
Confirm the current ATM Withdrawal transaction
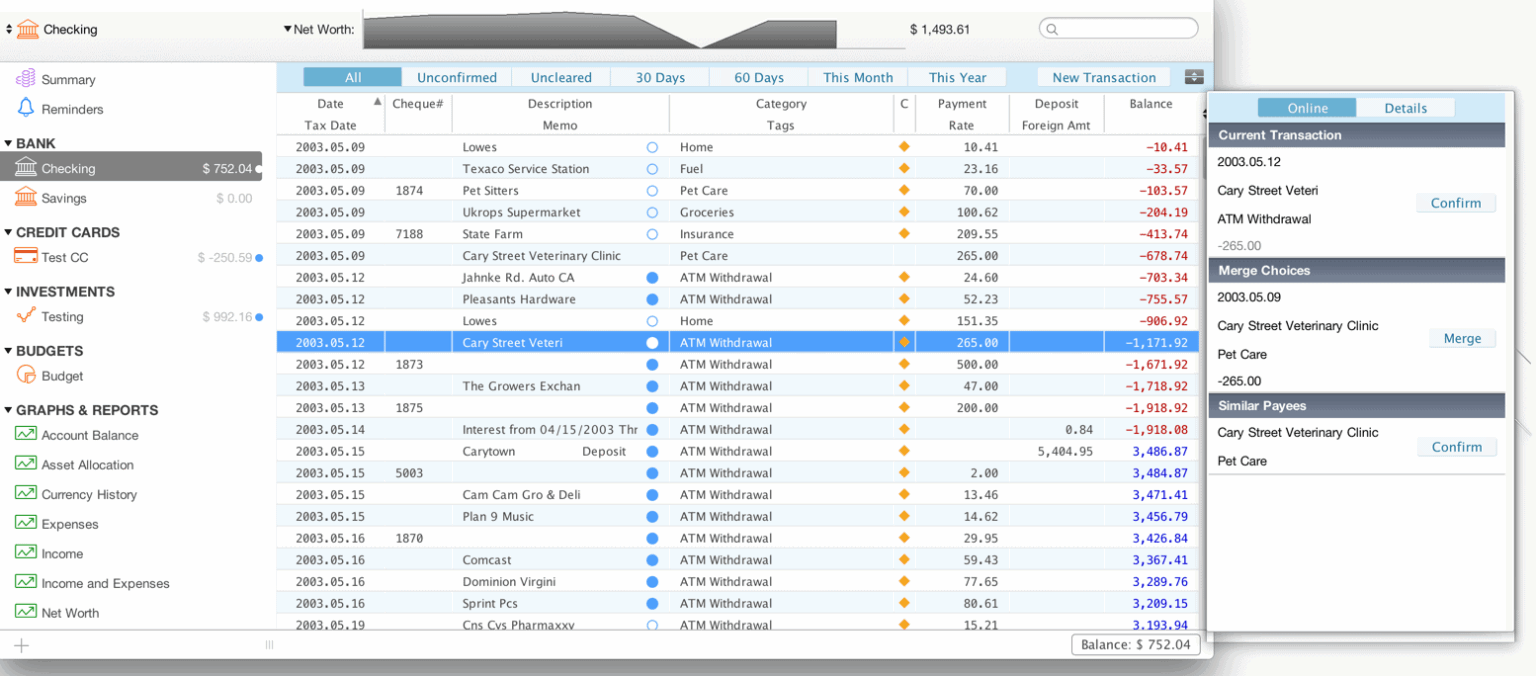coord(1456,203)
